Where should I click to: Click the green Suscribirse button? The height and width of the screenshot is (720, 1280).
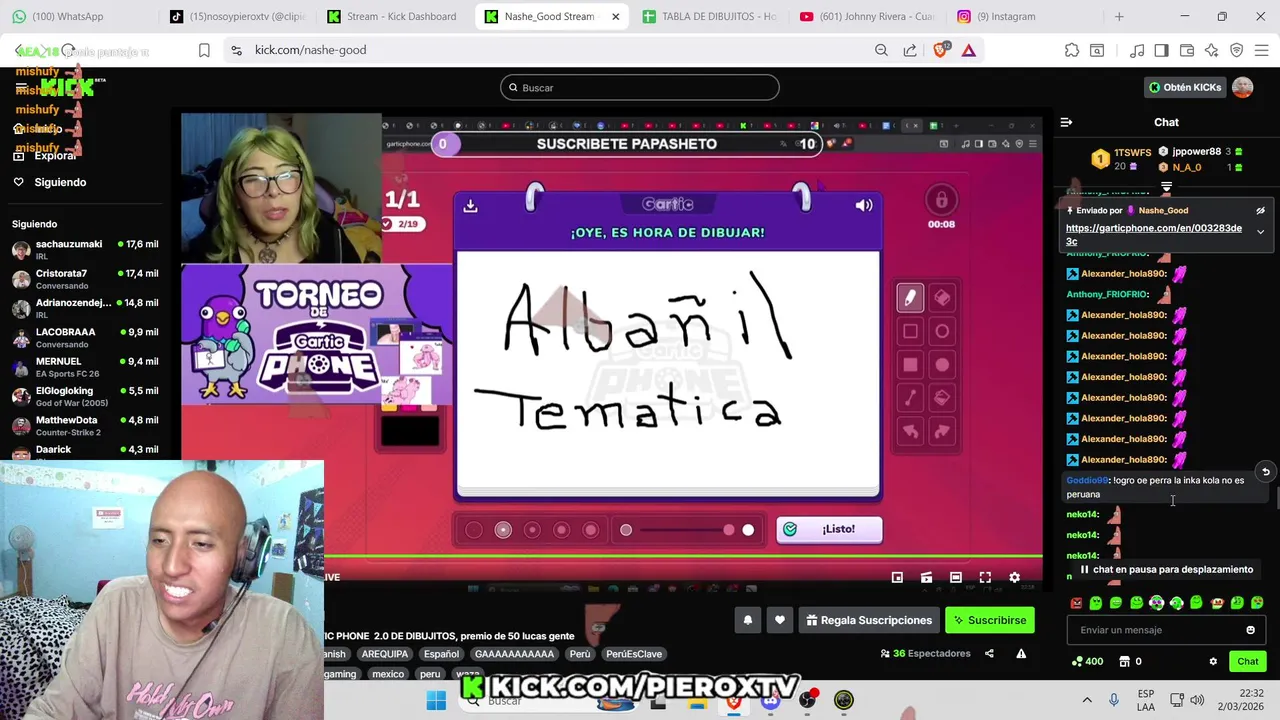pos(990,620)
